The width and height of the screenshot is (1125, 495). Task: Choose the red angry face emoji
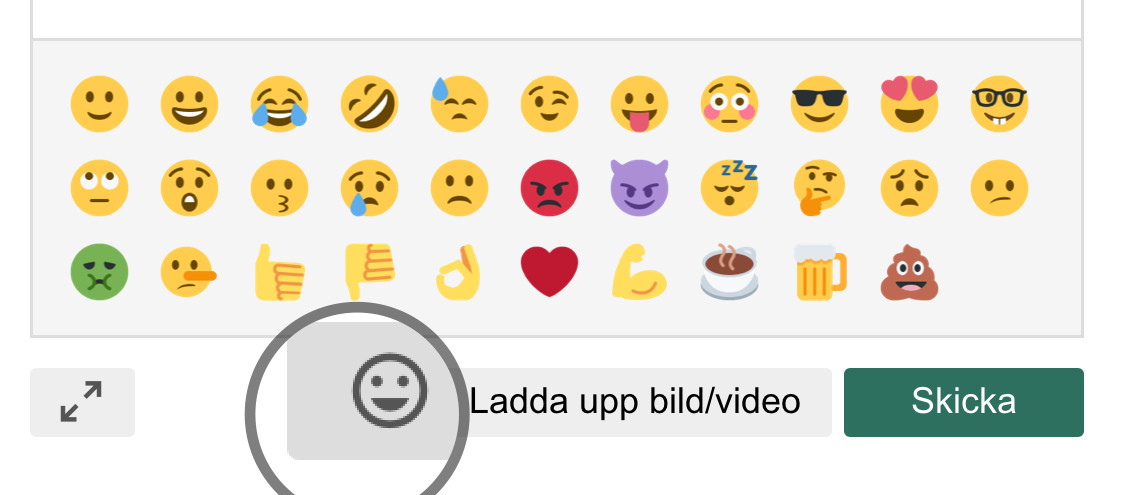click(550, 188)
